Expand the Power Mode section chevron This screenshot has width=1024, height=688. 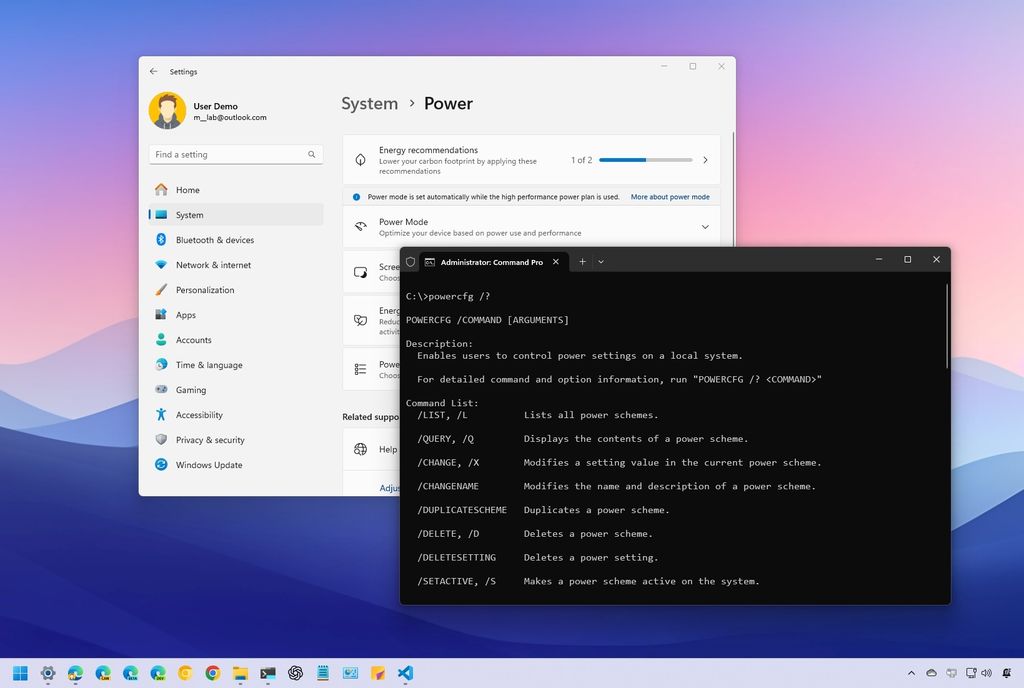pos(704,227)
